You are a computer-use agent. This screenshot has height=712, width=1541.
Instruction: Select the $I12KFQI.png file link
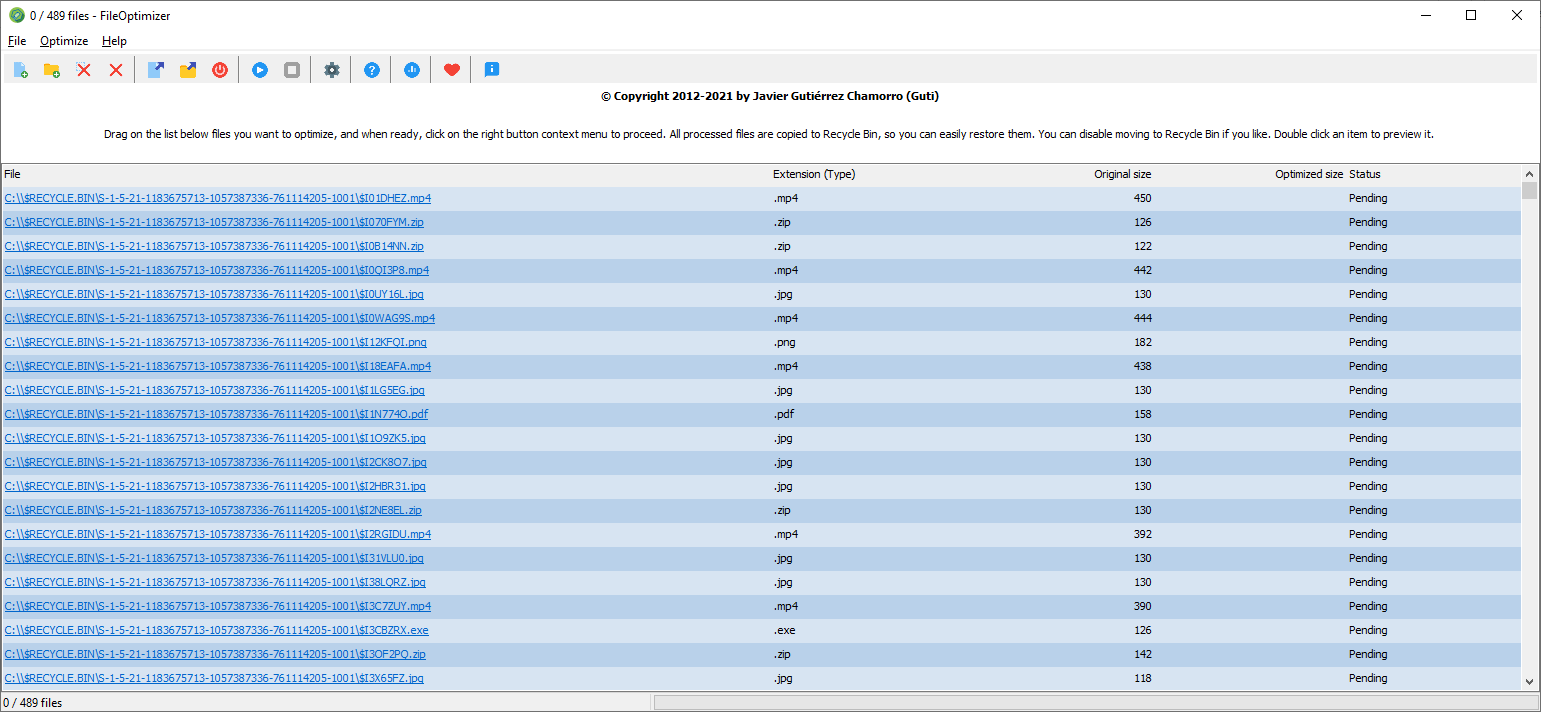tap(216, 342)
